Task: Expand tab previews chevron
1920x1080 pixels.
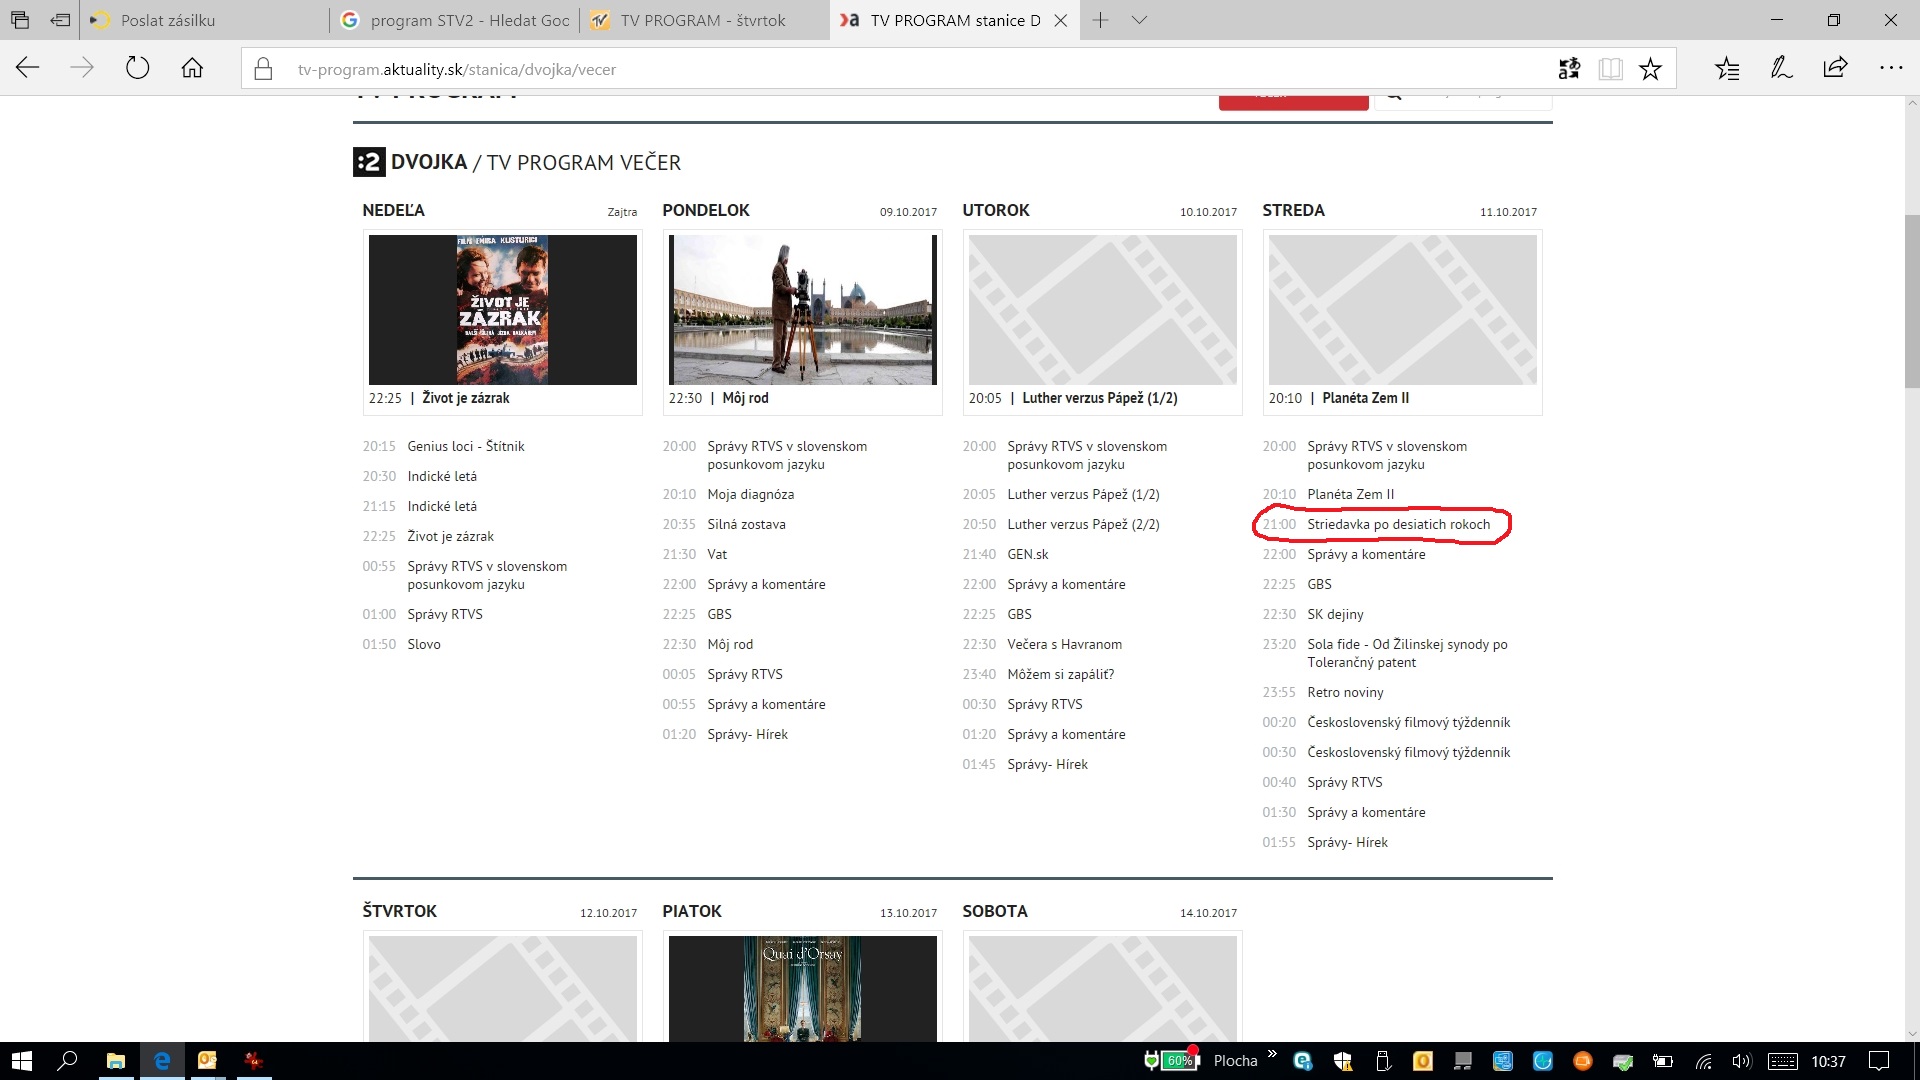Action: pyautogui.click(x=1139, y=20)
